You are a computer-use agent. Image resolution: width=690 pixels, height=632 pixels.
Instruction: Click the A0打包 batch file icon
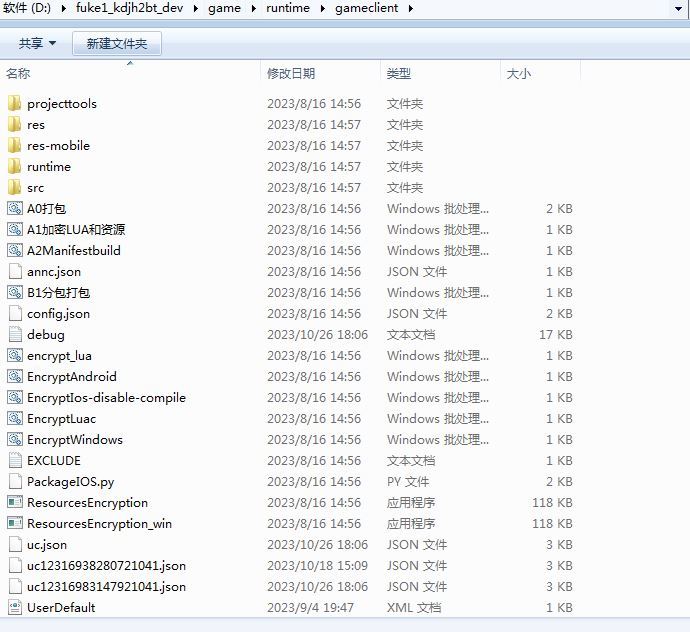(x=14, y=208)
